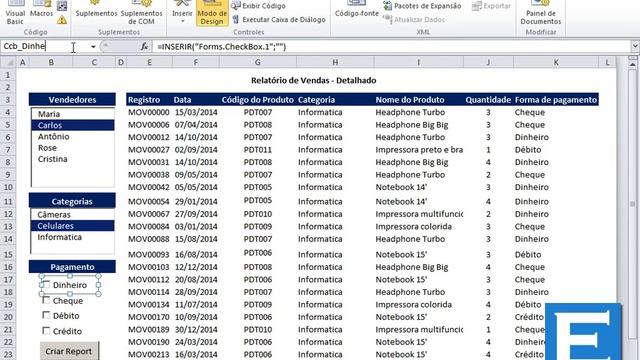Click date 12/12/2014
The height and width of the screenshot is (360, 640).
(x=196, y=267)
